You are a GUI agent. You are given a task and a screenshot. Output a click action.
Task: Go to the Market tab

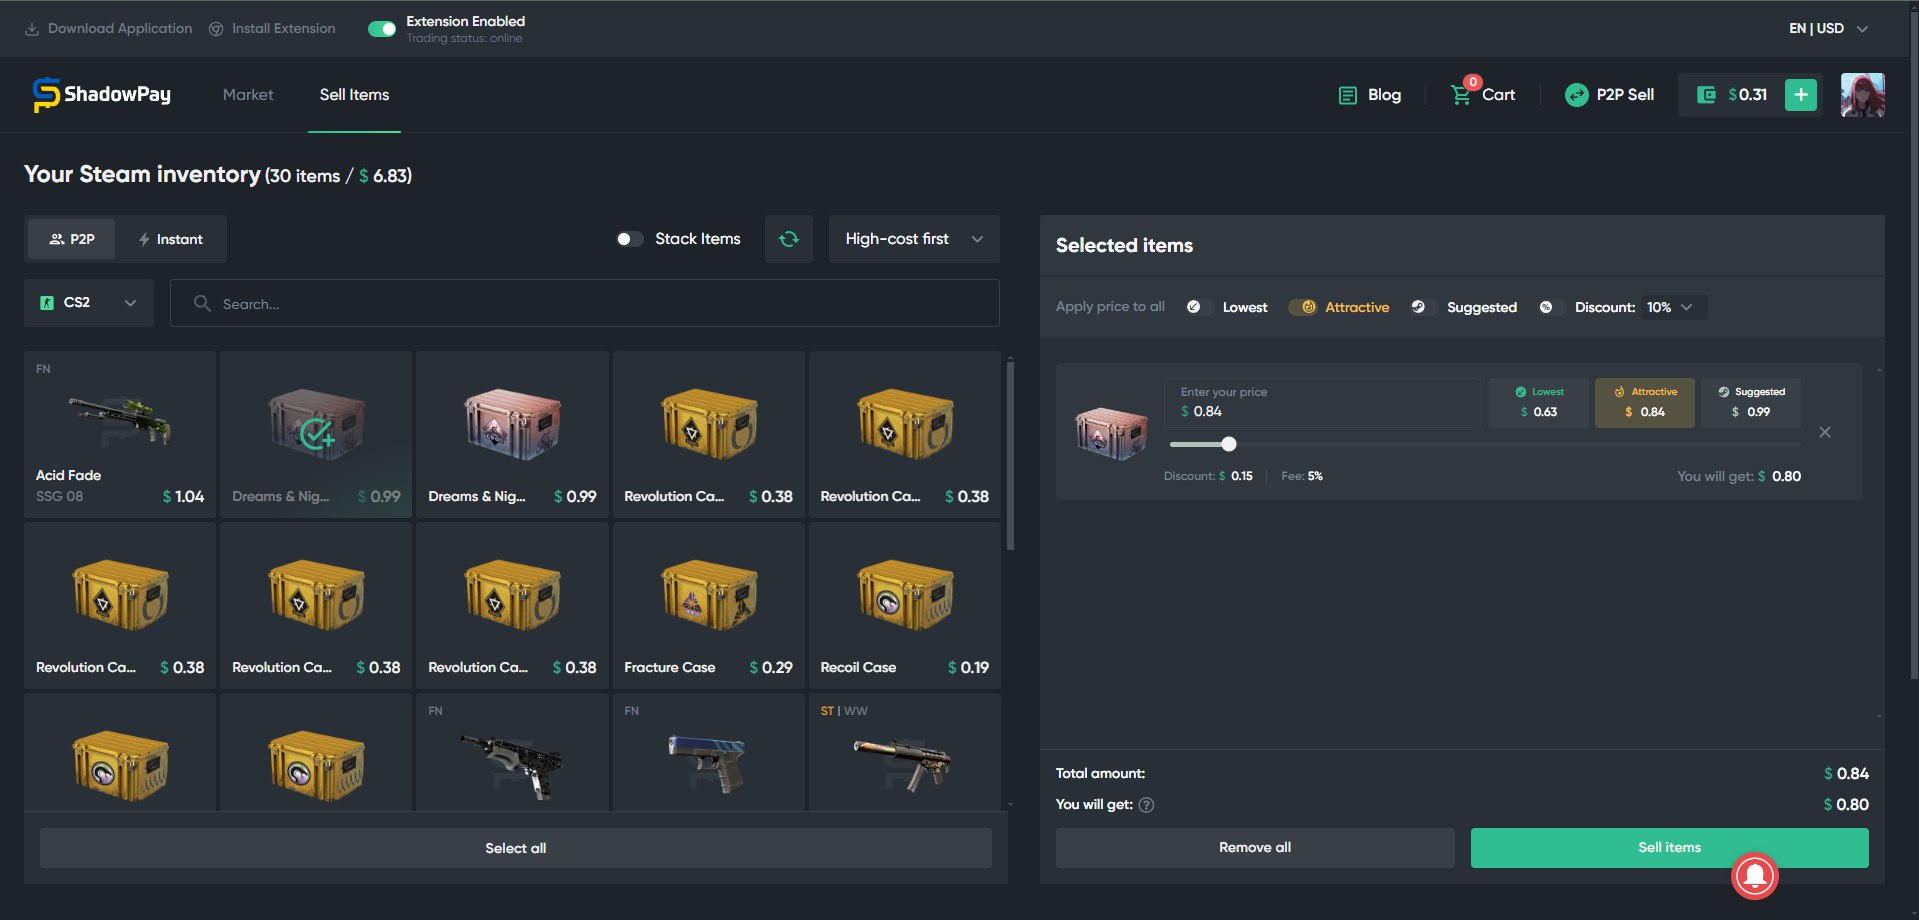click(x=248, y=95)
